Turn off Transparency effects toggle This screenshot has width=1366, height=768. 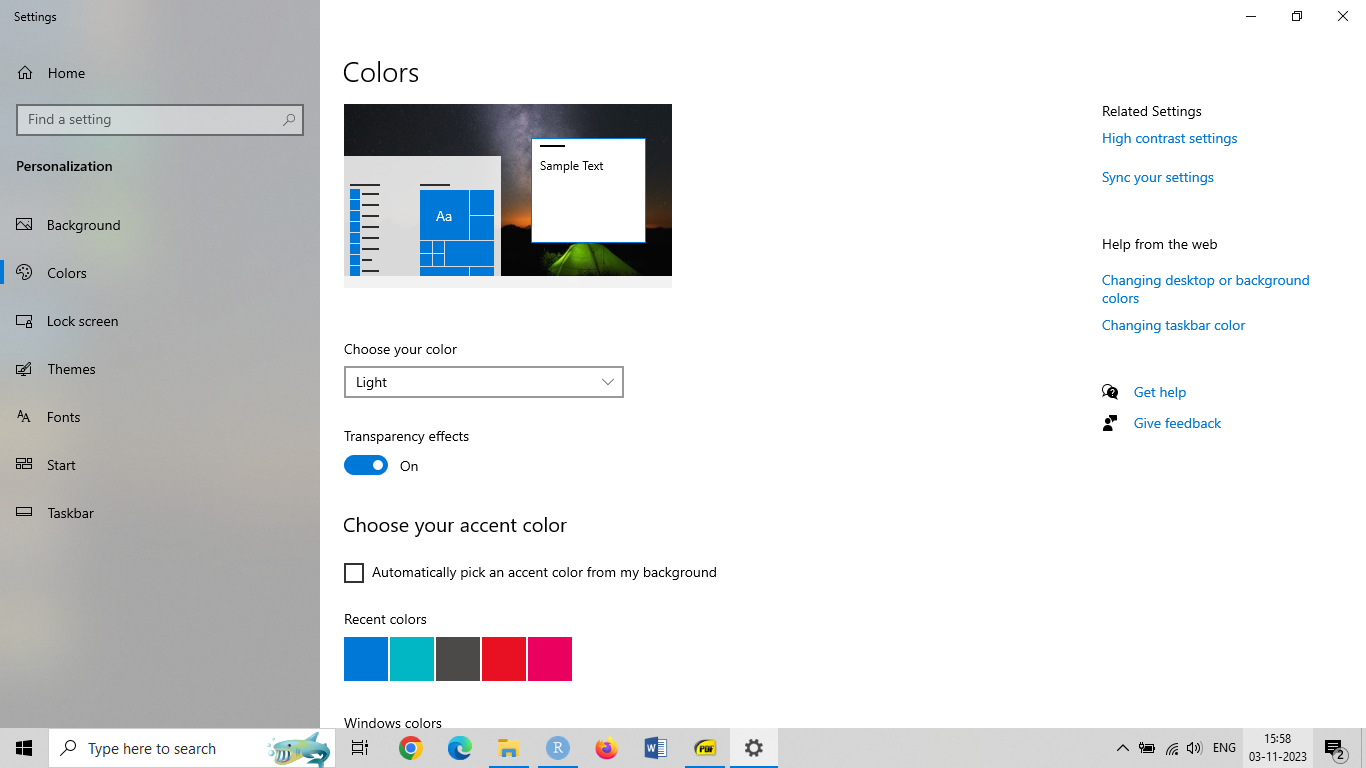[366, 466]
